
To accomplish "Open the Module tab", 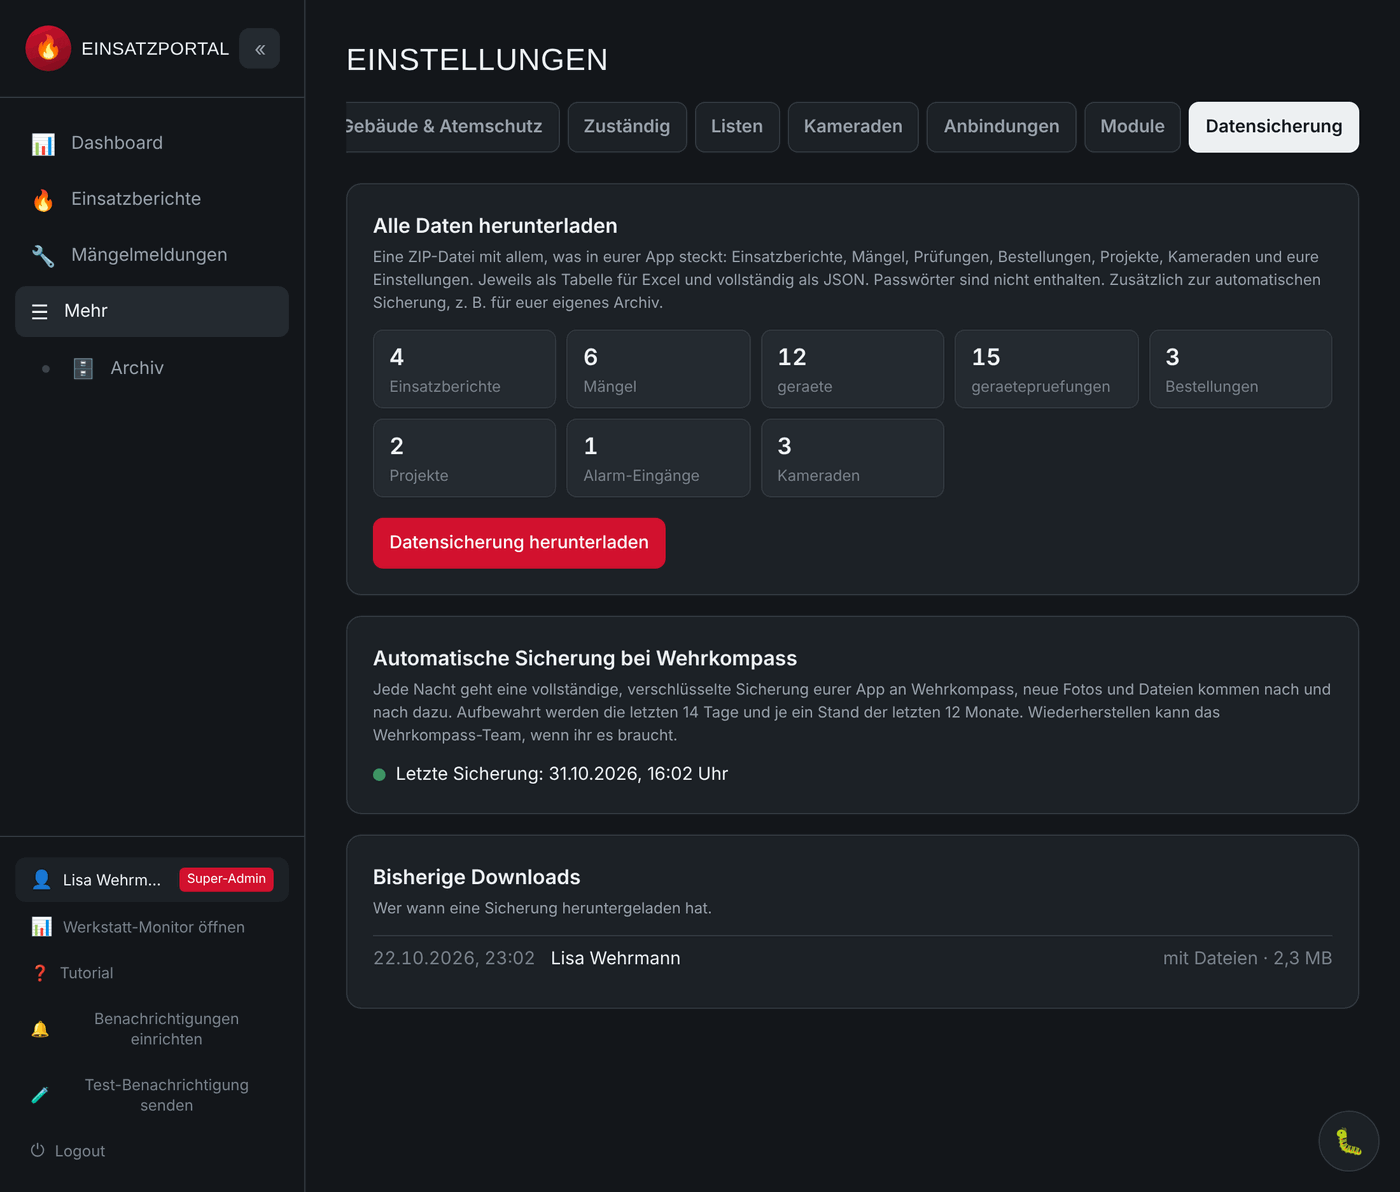I will pyautogui.click(x=1132, y=127).
